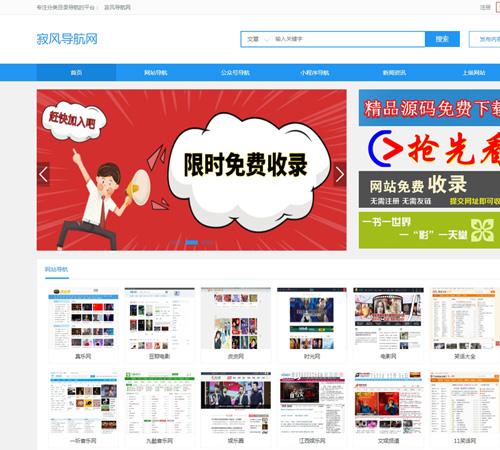This screenshot has height=450, width=500.
Task: Click the 豆瓣电影 caption text
Action: click(x=159, y=356)
